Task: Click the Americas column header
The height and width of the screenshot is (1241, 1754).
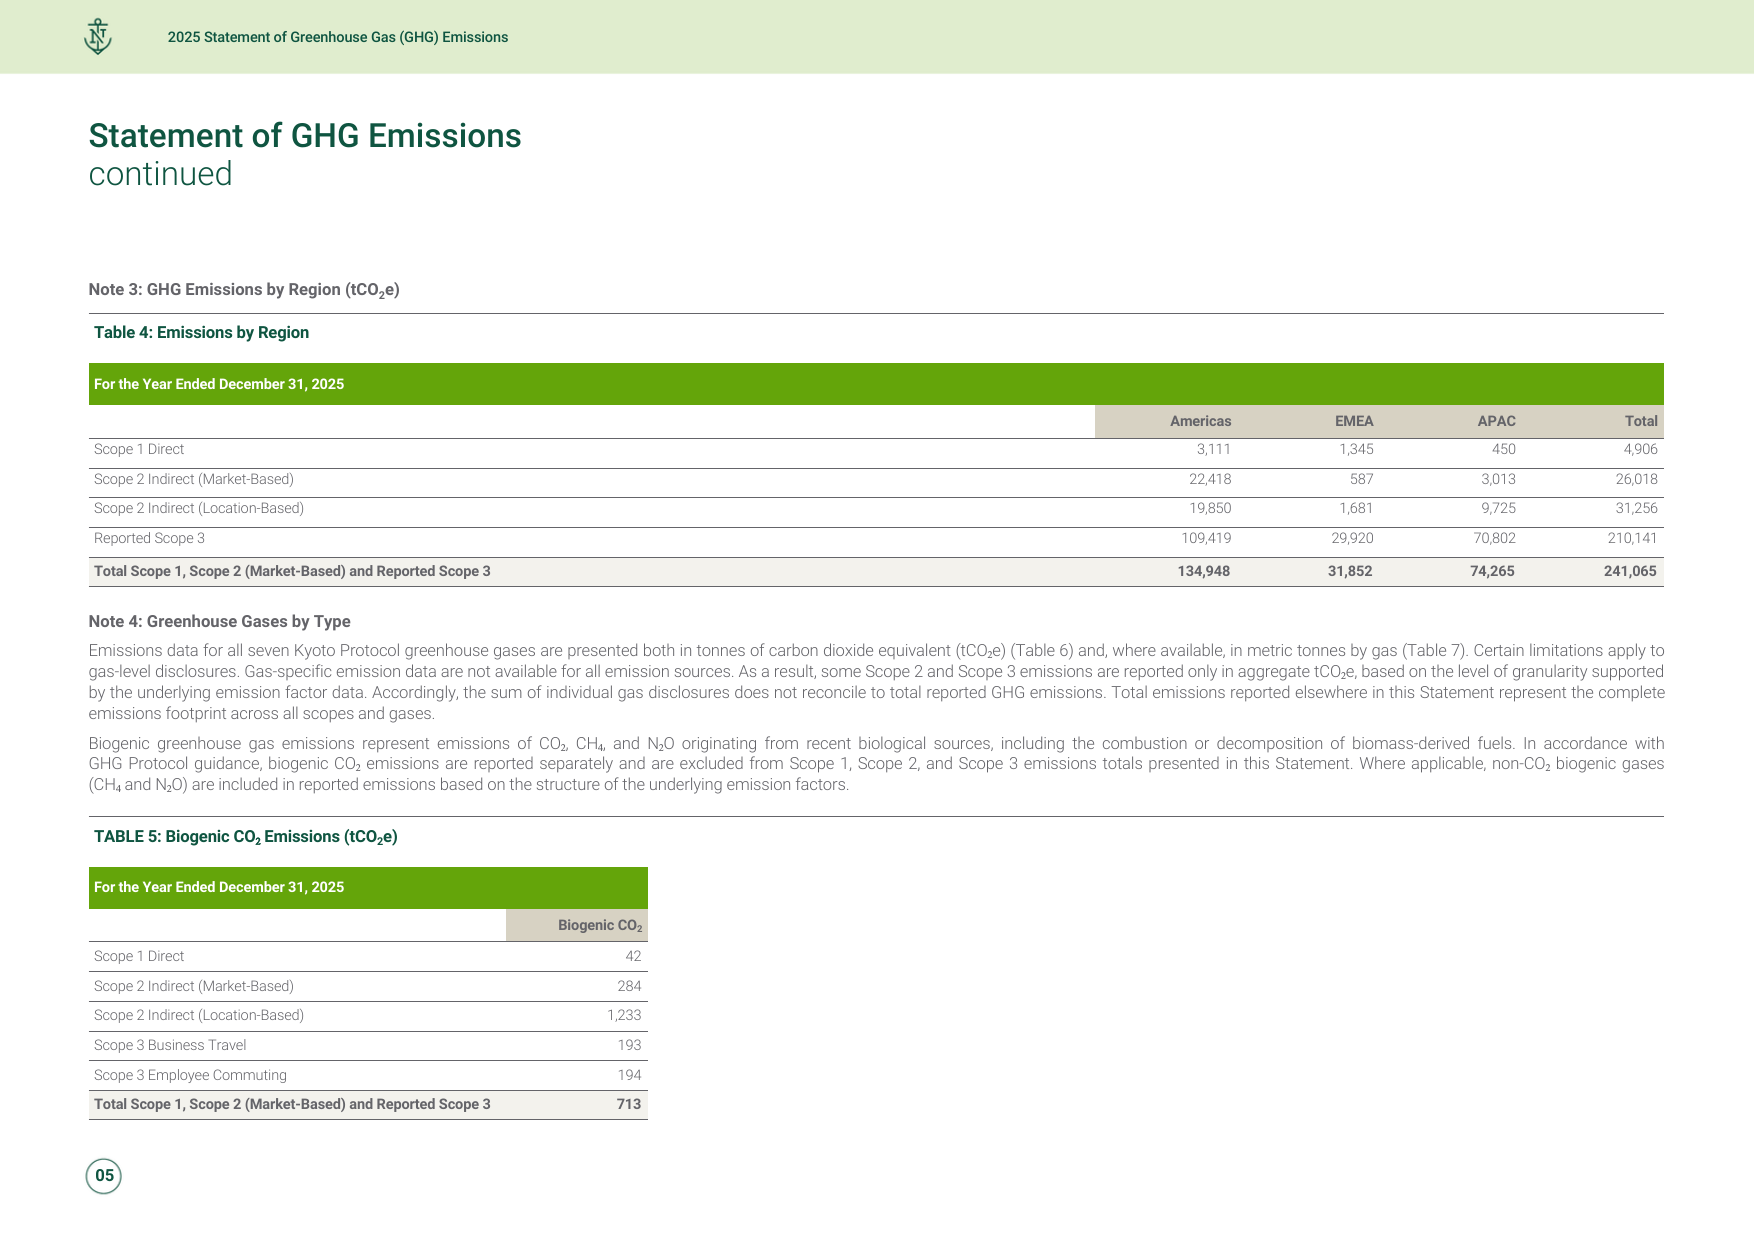Action: tap(1201, 421)
